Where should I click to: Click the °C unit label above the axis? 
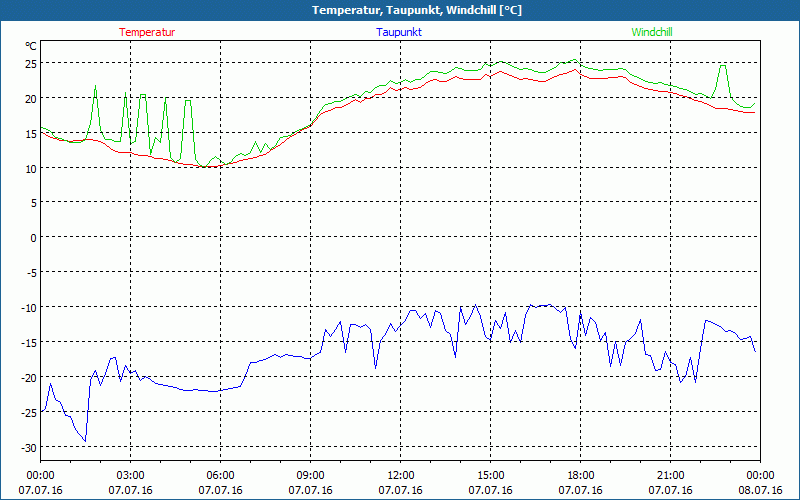[x=31, y=46]
